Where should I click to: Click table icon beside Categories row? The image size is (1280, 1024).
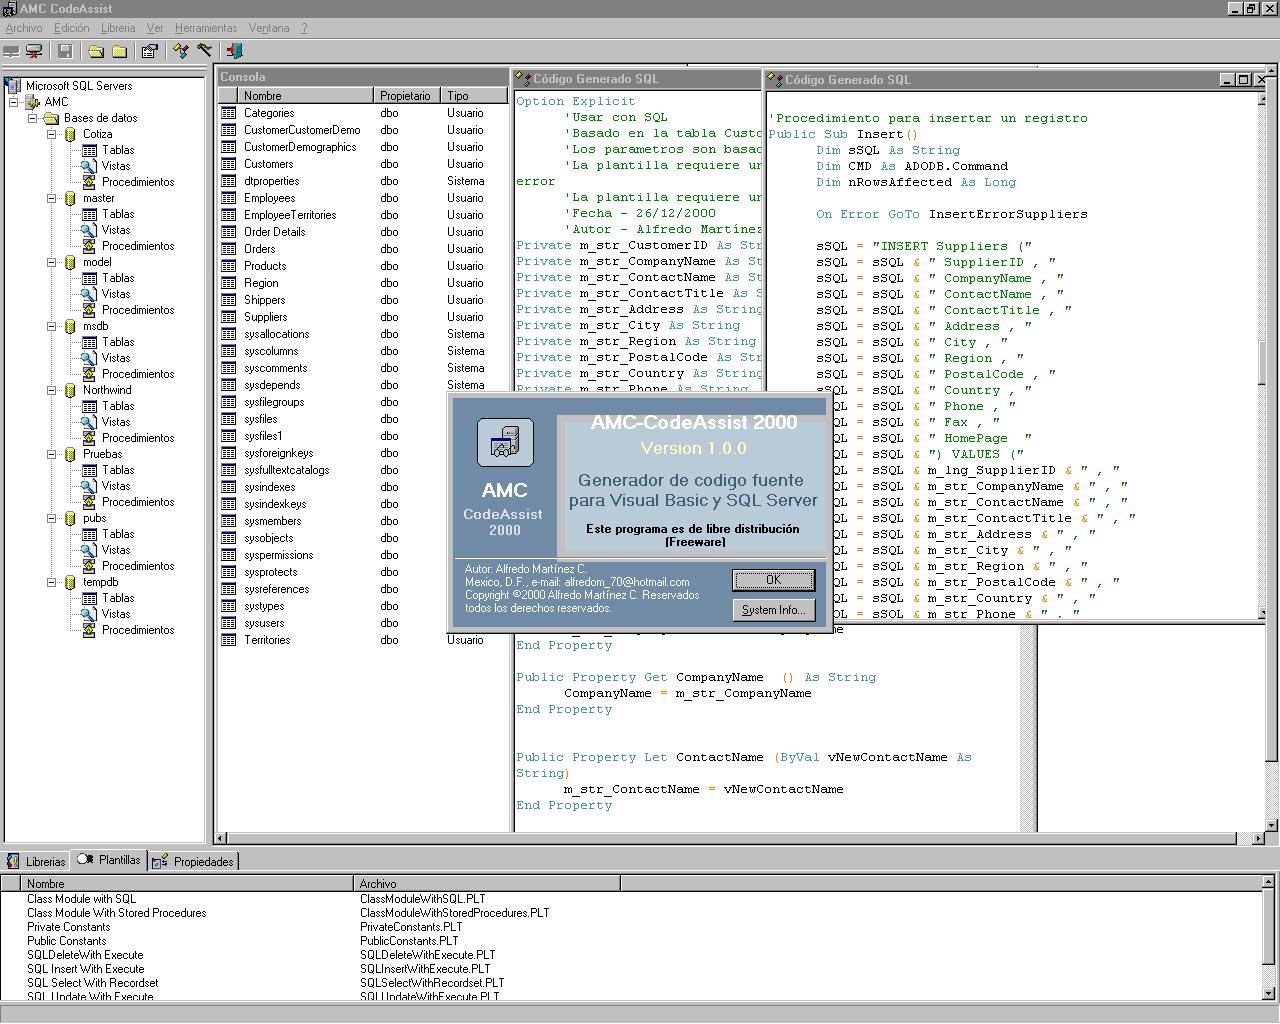(229, 113)
